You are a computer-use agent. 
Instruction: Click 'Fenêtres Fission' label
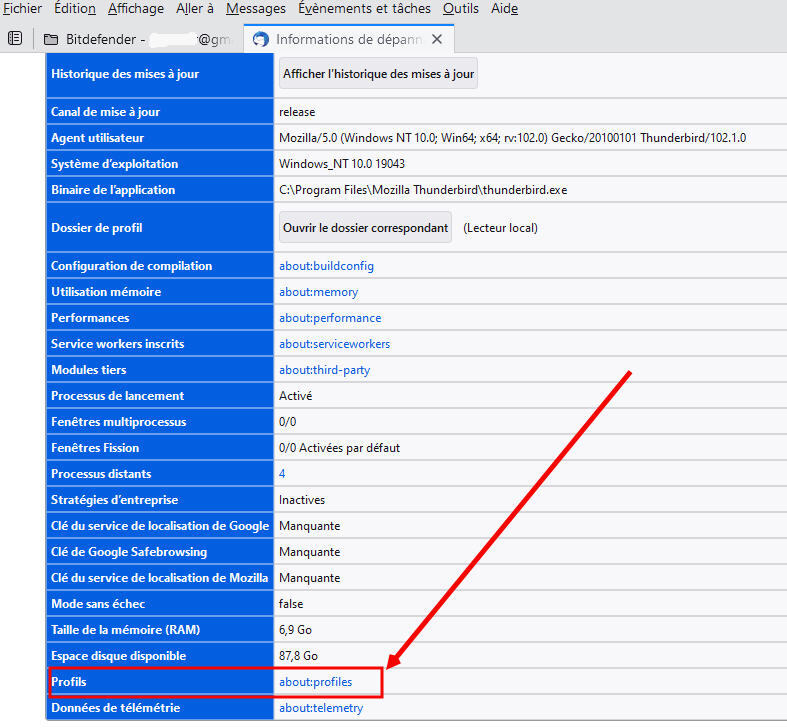point(95,448)
